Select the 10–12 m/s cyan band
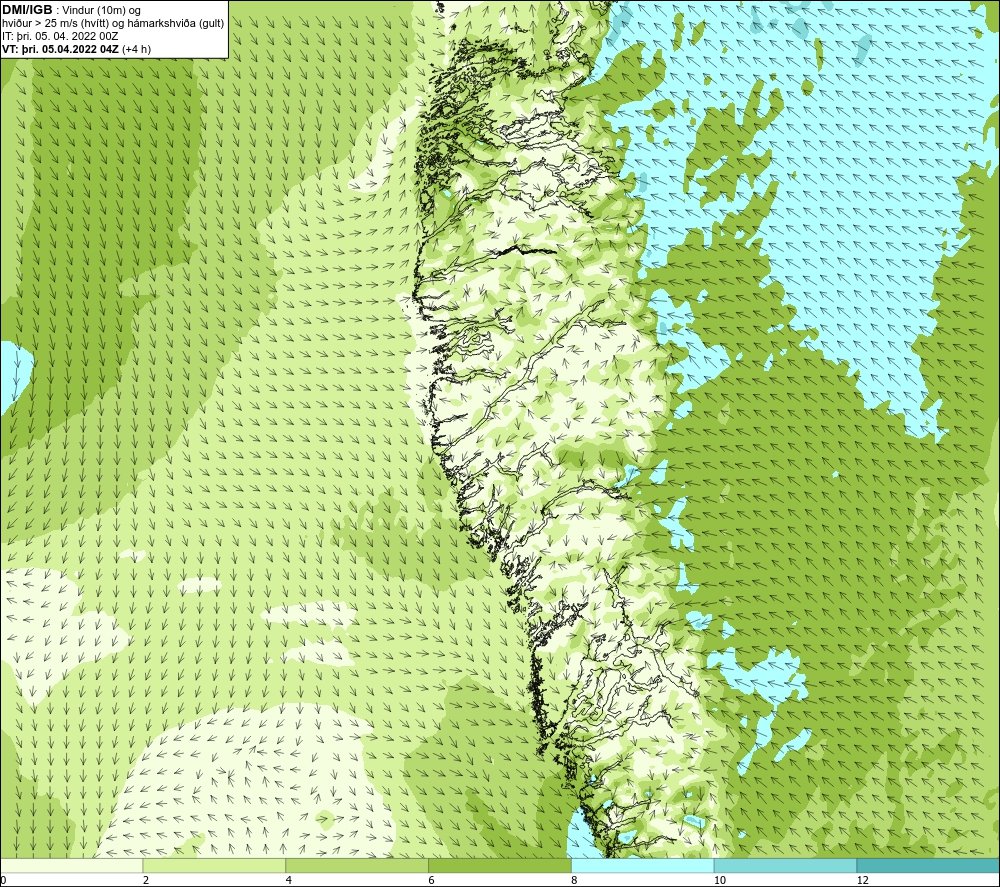Image resolution: width=1000 pixels, height=887 pixels. [786, 865]
